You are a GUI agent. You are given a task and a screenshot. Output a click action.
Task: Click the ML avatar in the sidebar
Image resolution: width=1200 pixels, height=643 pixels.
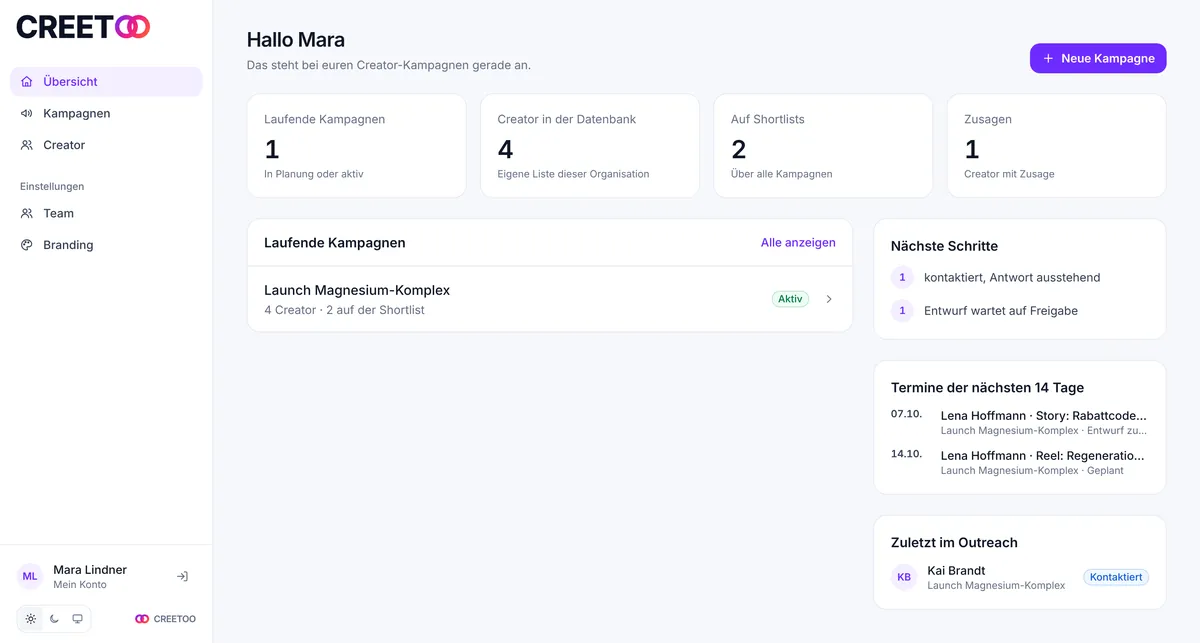tap(30, 577)
